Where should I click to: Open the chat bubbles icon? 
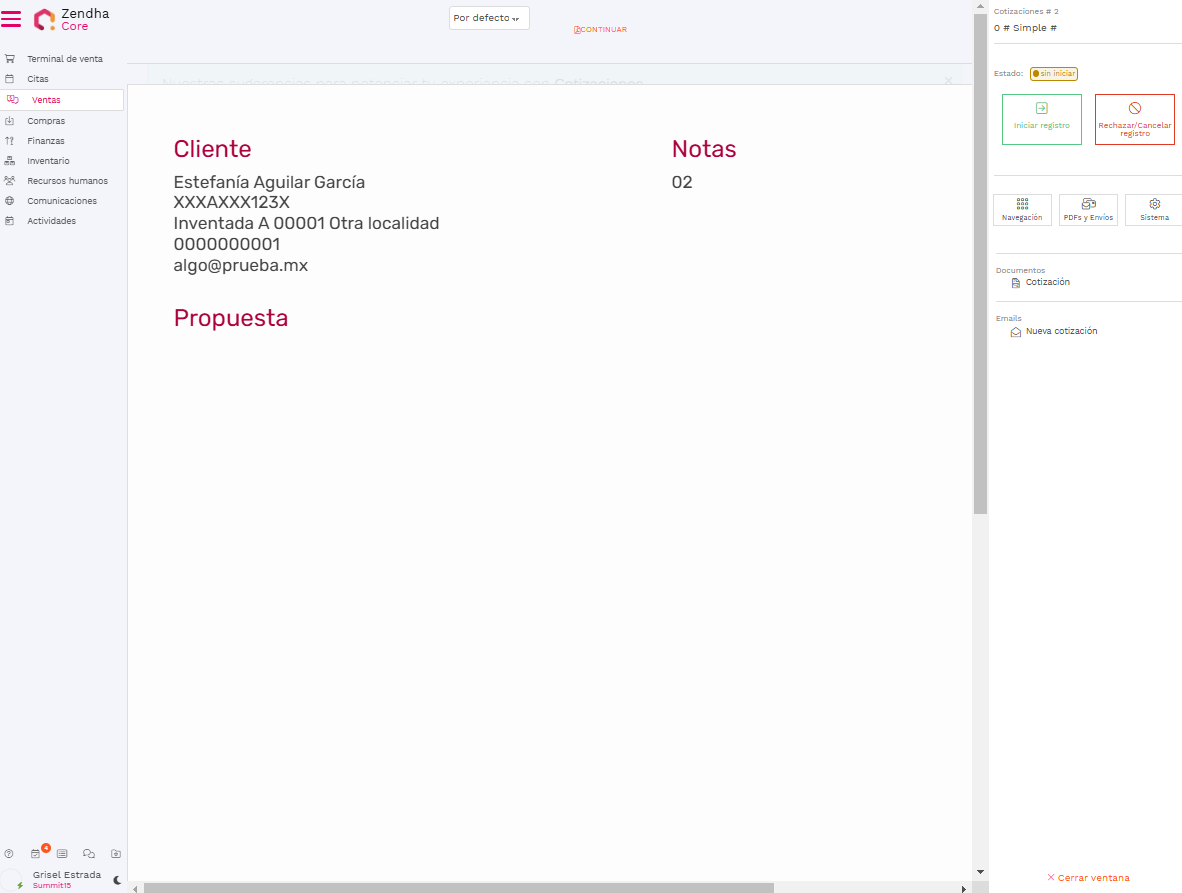click(89, 854)
